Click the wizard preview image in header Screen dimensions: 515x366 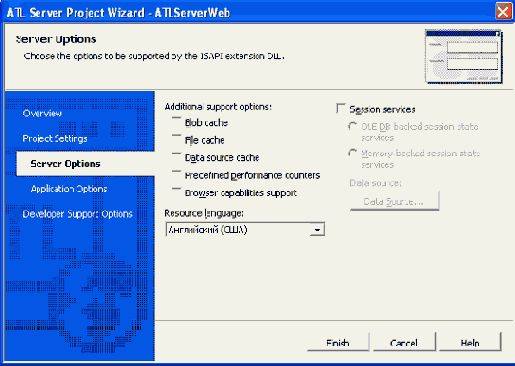click(464, 57)
